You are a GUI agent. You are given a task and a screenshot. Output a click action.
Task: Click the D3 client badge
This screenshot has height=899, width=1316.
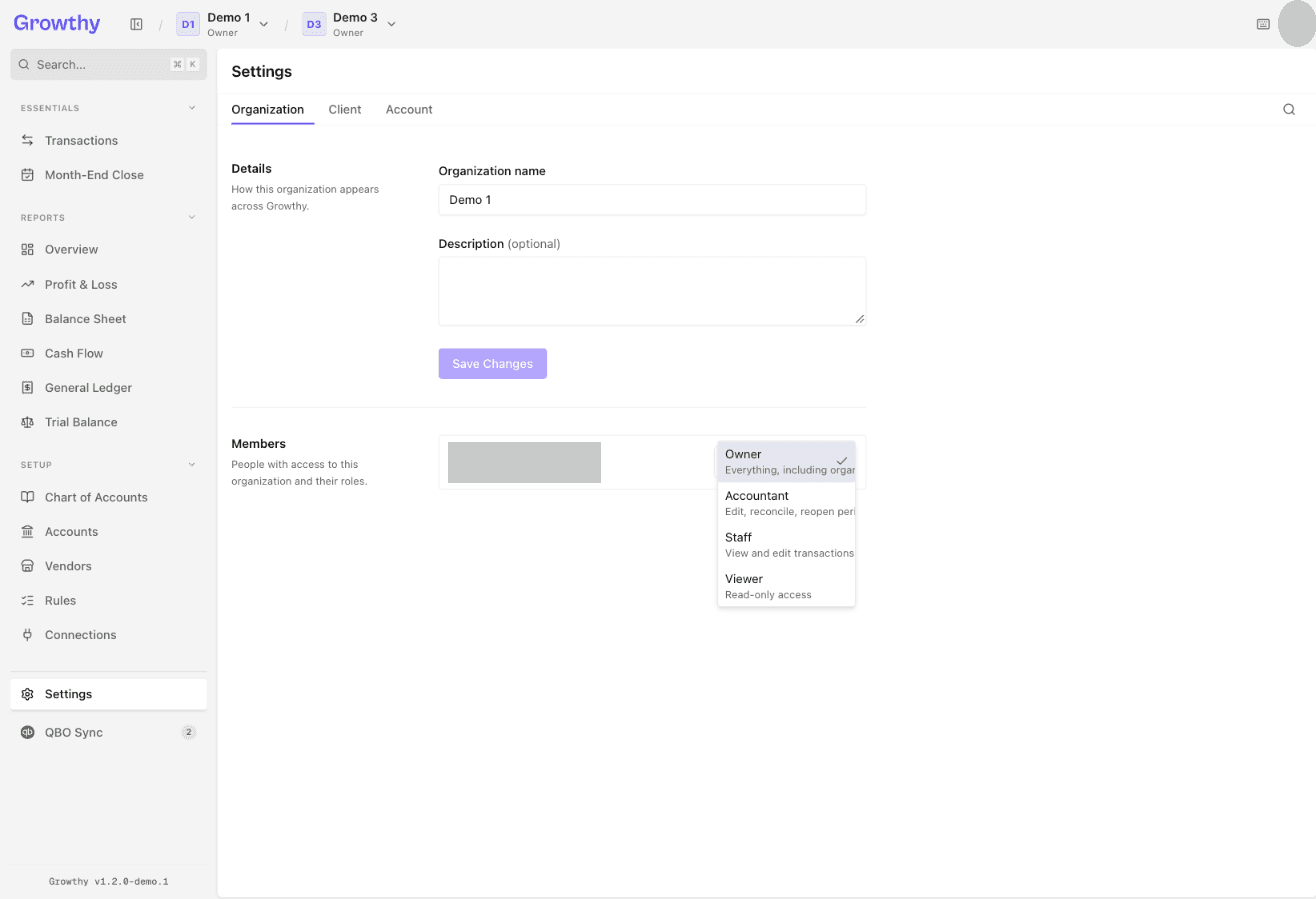[314, 24]
